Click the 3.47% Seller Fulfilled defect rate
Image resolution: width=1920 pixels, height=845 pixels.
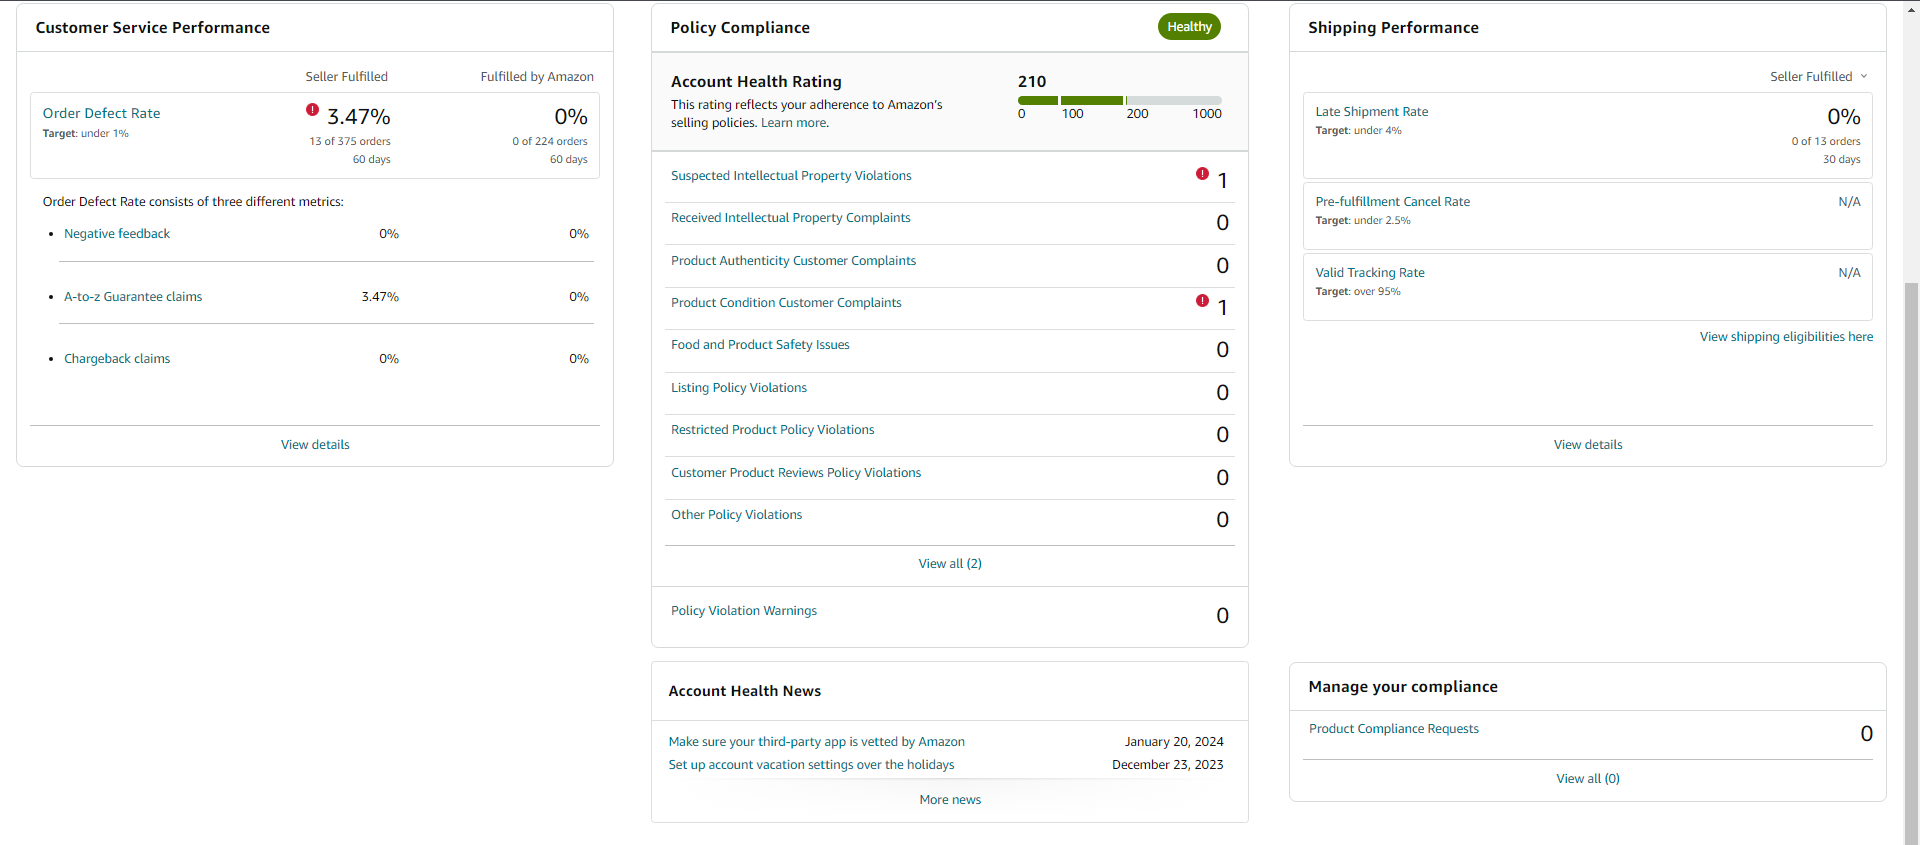pos(359,117)
